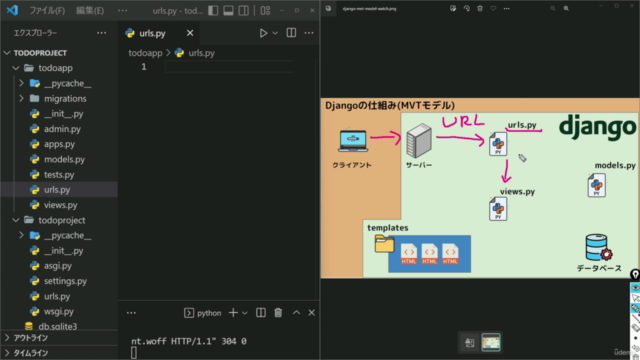
Task: Toggle bottom panel visibility
Action: pyautogui.click(x=229, y=10)
